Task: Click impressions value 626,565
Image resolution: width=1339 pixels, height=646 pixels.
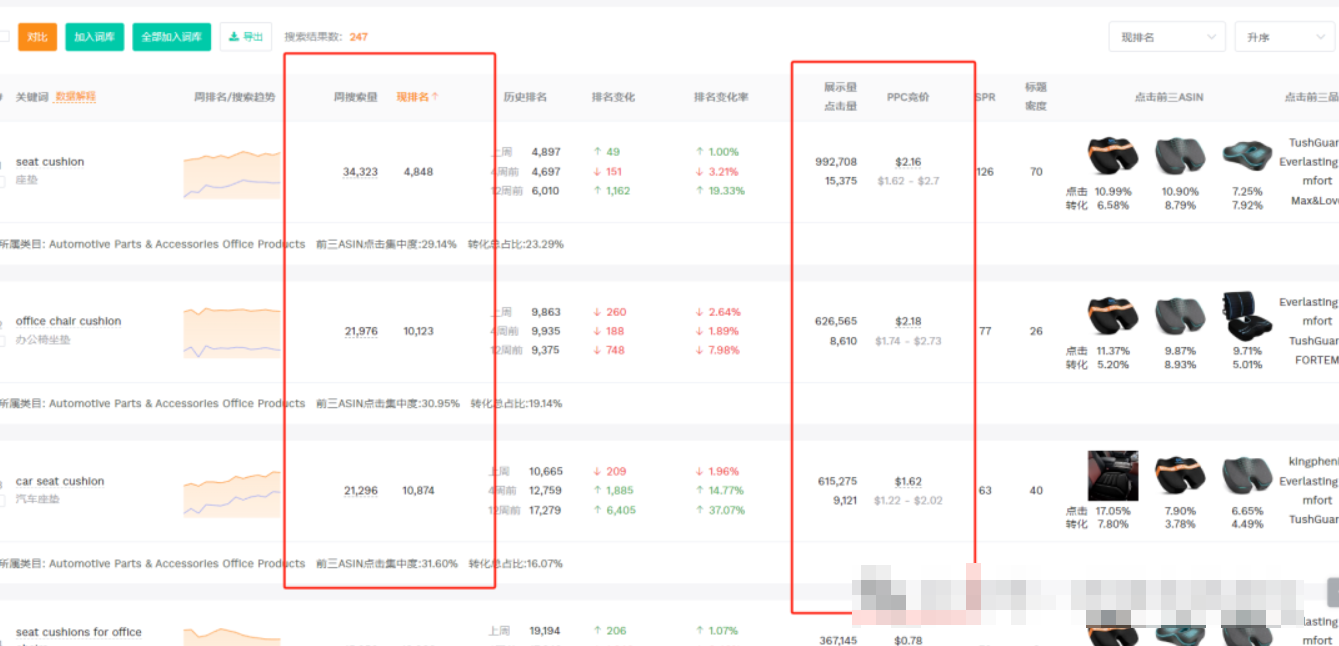Action: [x=836, y=321]
